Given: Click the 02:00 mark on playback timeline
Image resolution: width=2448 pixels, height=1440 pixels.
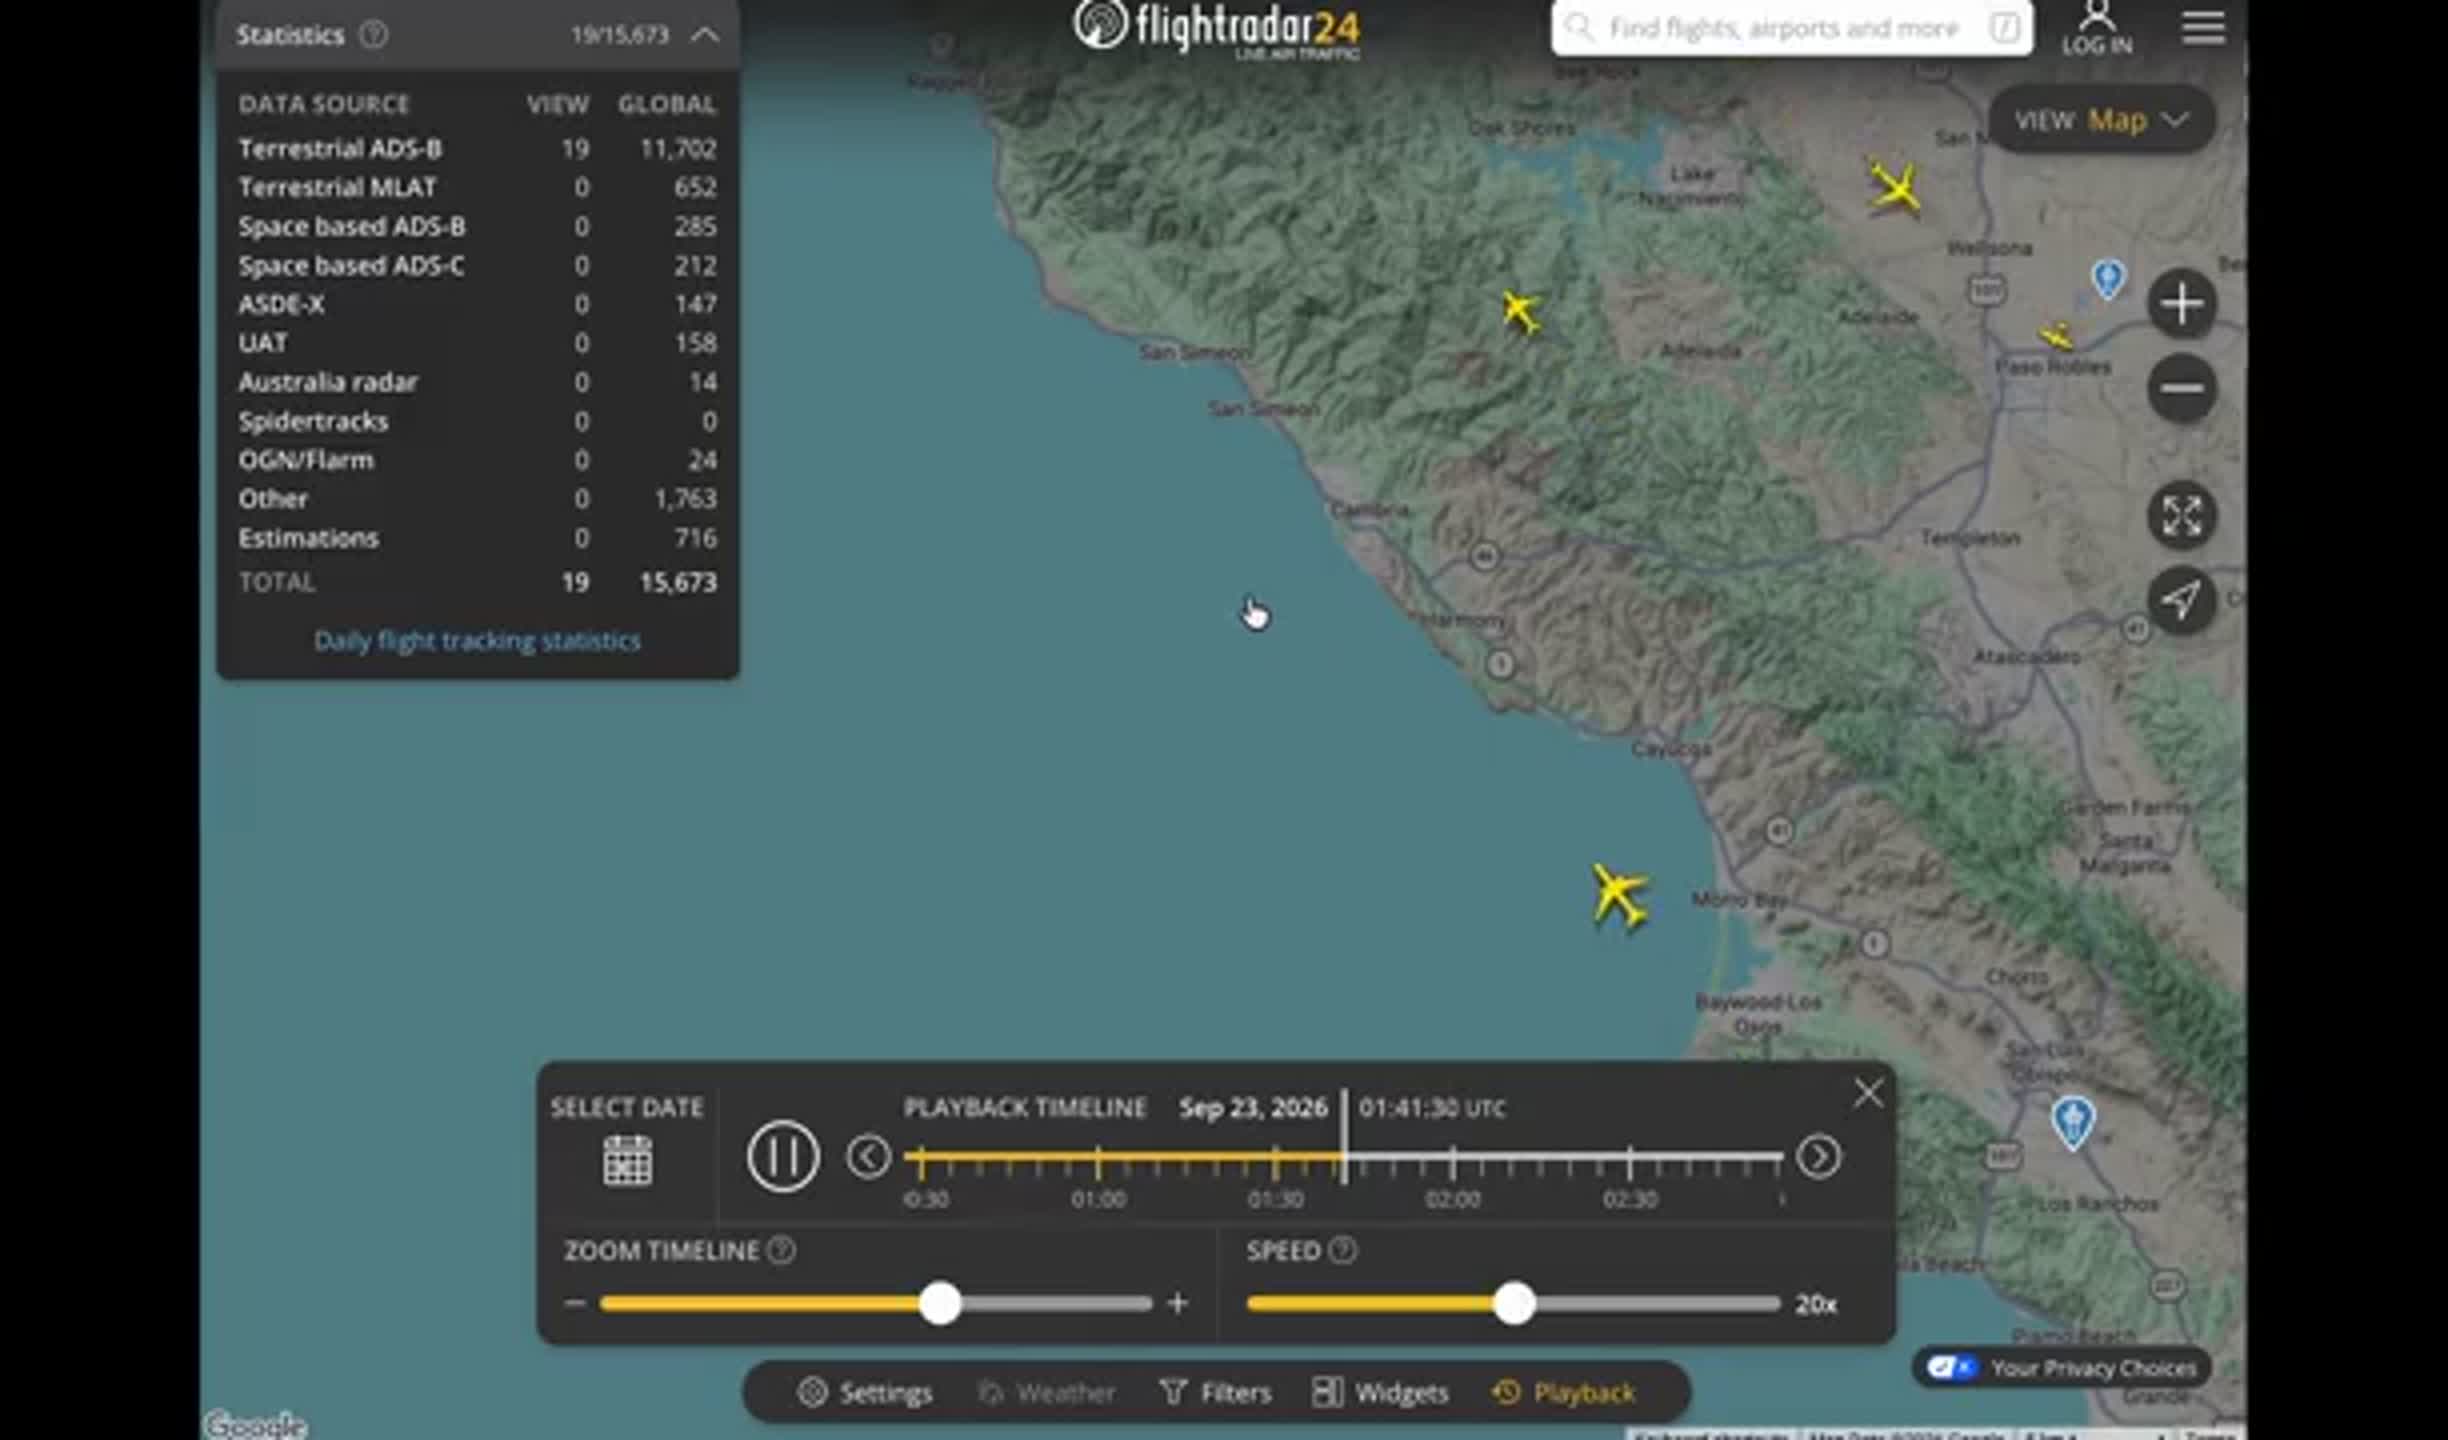Looking at the screenshot, I should pos(1452,1161).
